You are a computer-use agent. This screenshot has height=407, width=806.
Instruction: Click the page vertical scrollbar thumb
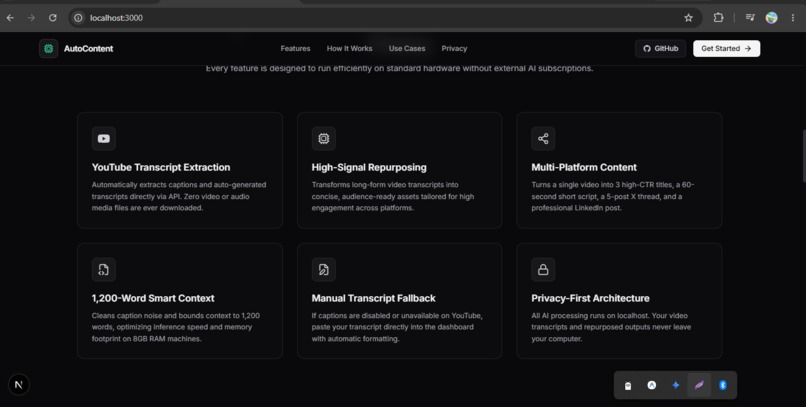[x=803, y=156]
